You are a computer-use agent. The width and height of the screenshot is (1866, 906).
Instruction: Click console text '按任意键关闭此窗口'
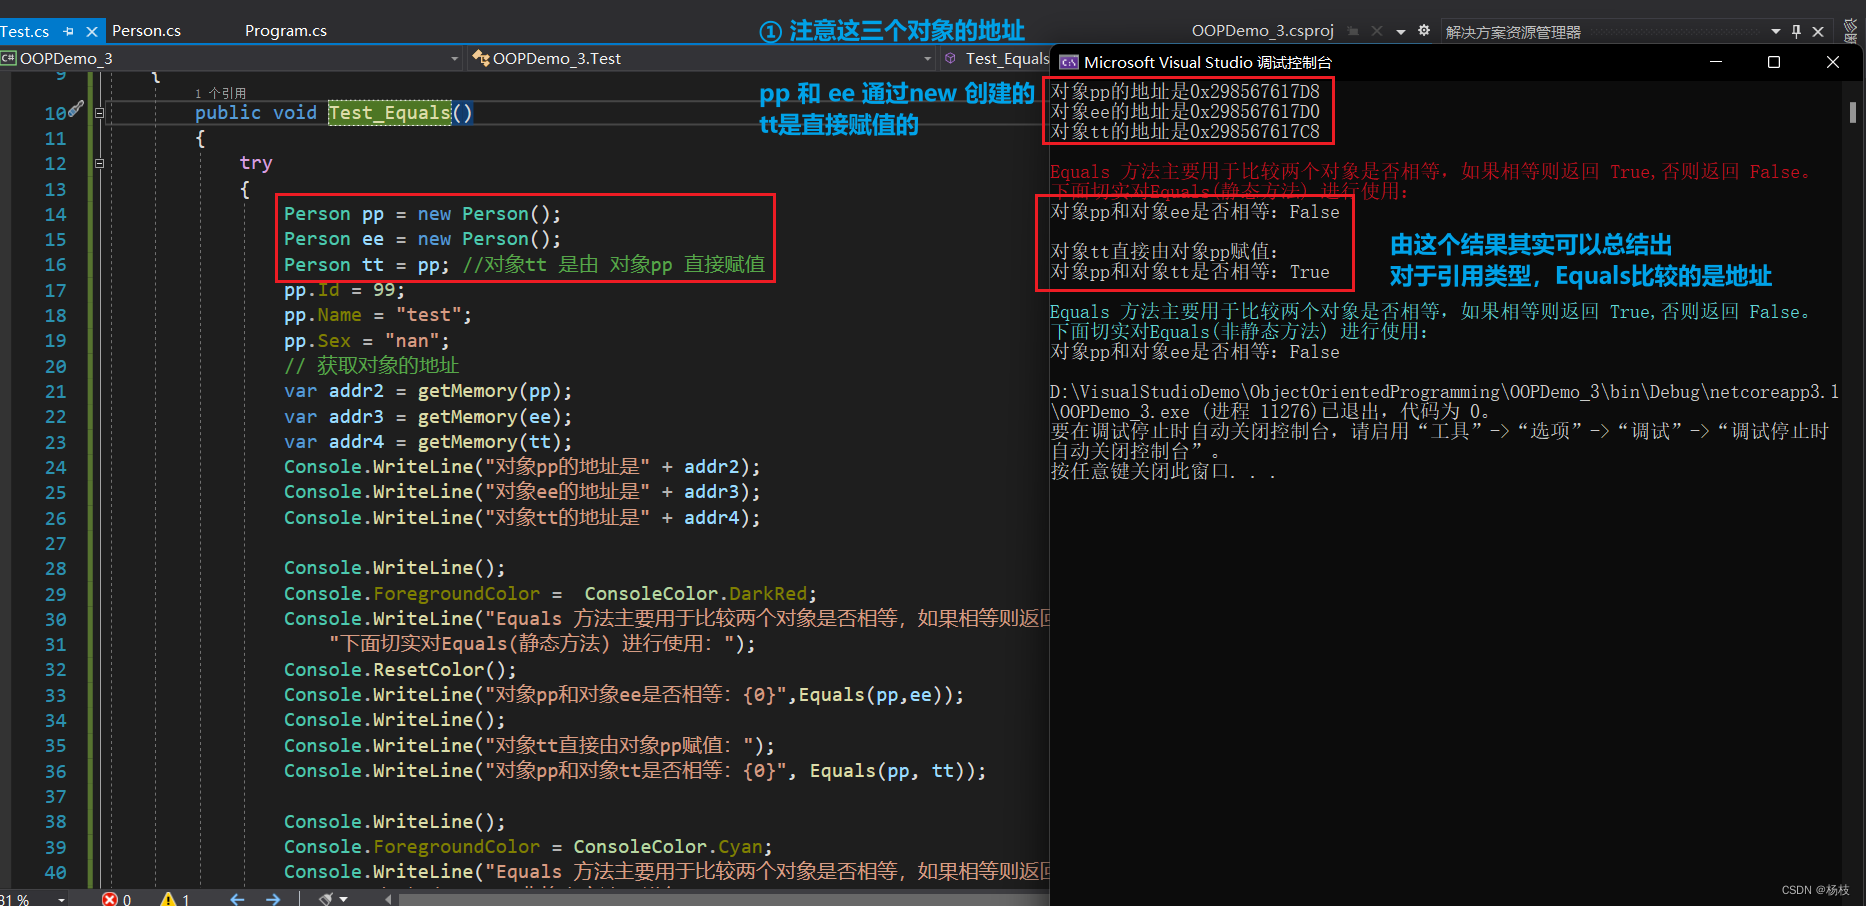(1142, 472)
